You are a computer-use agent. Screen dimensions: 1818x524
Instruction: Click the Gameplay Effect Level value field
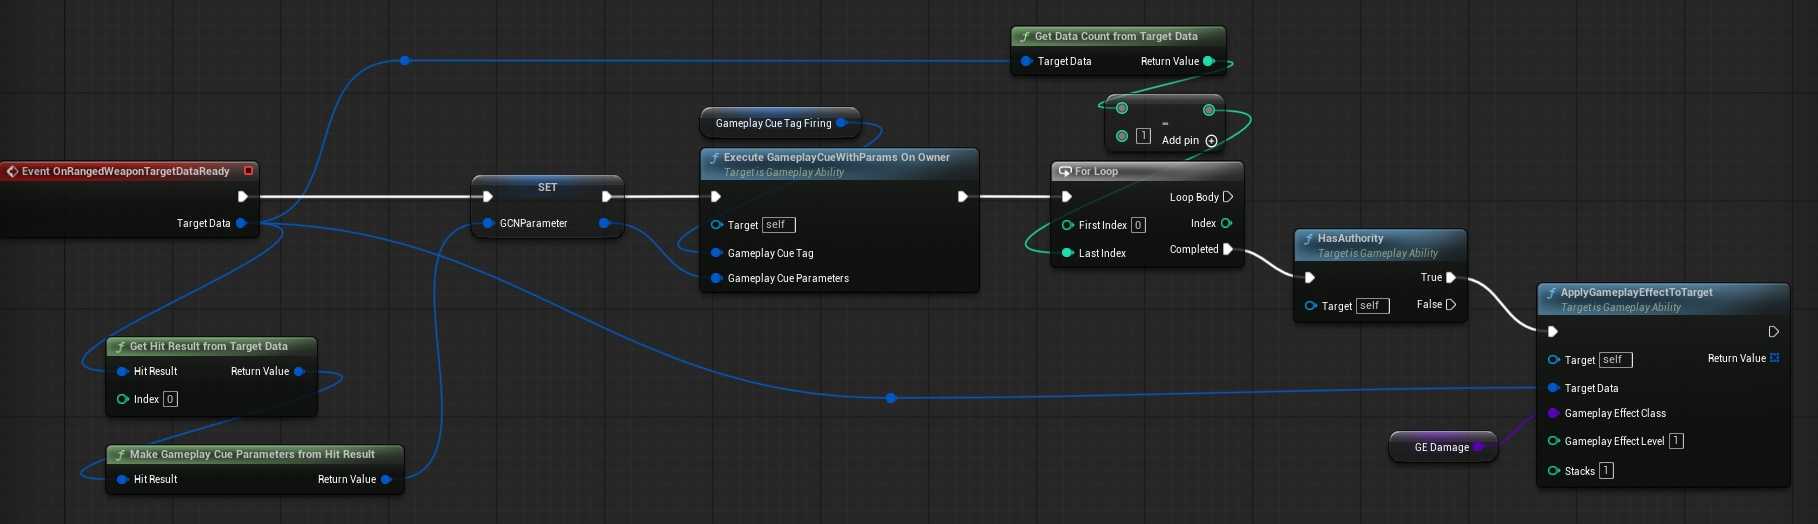tap(1676, 441)
